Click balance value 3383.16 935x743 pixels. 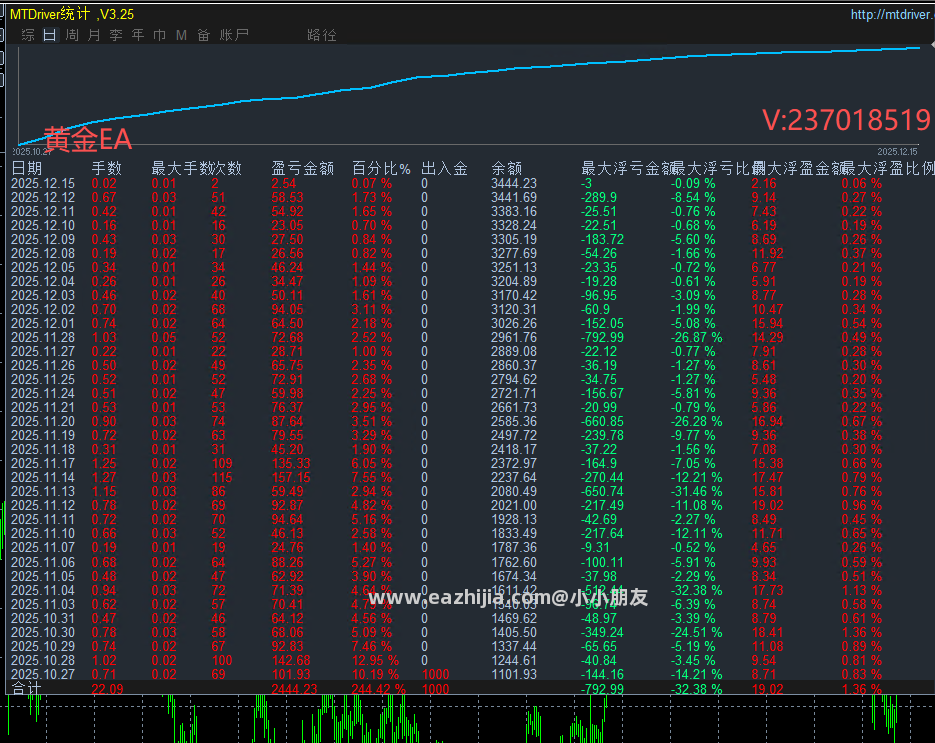point(514,212)
